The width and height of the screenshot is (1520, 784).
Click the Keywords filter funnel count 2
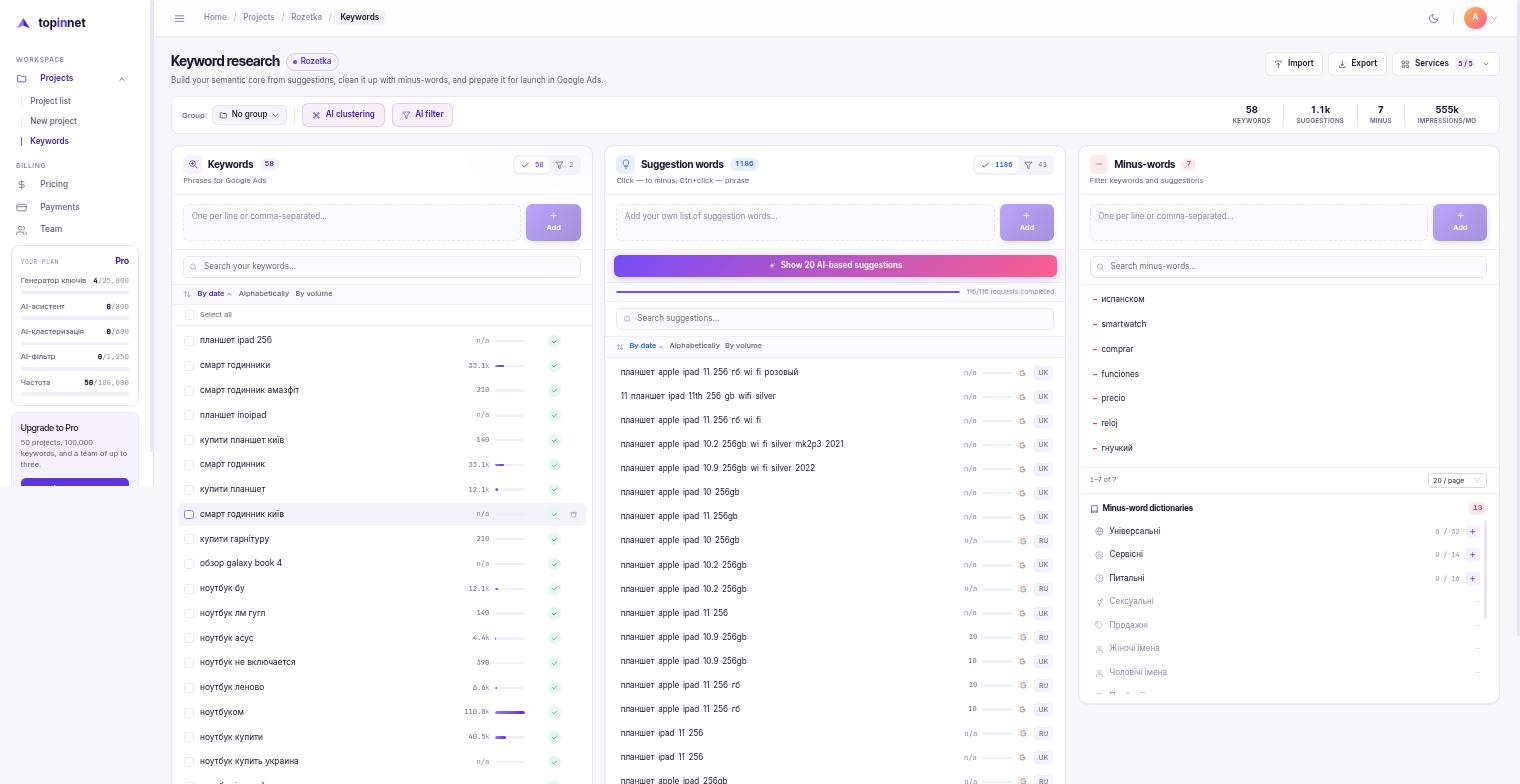(x=565, y=165)
